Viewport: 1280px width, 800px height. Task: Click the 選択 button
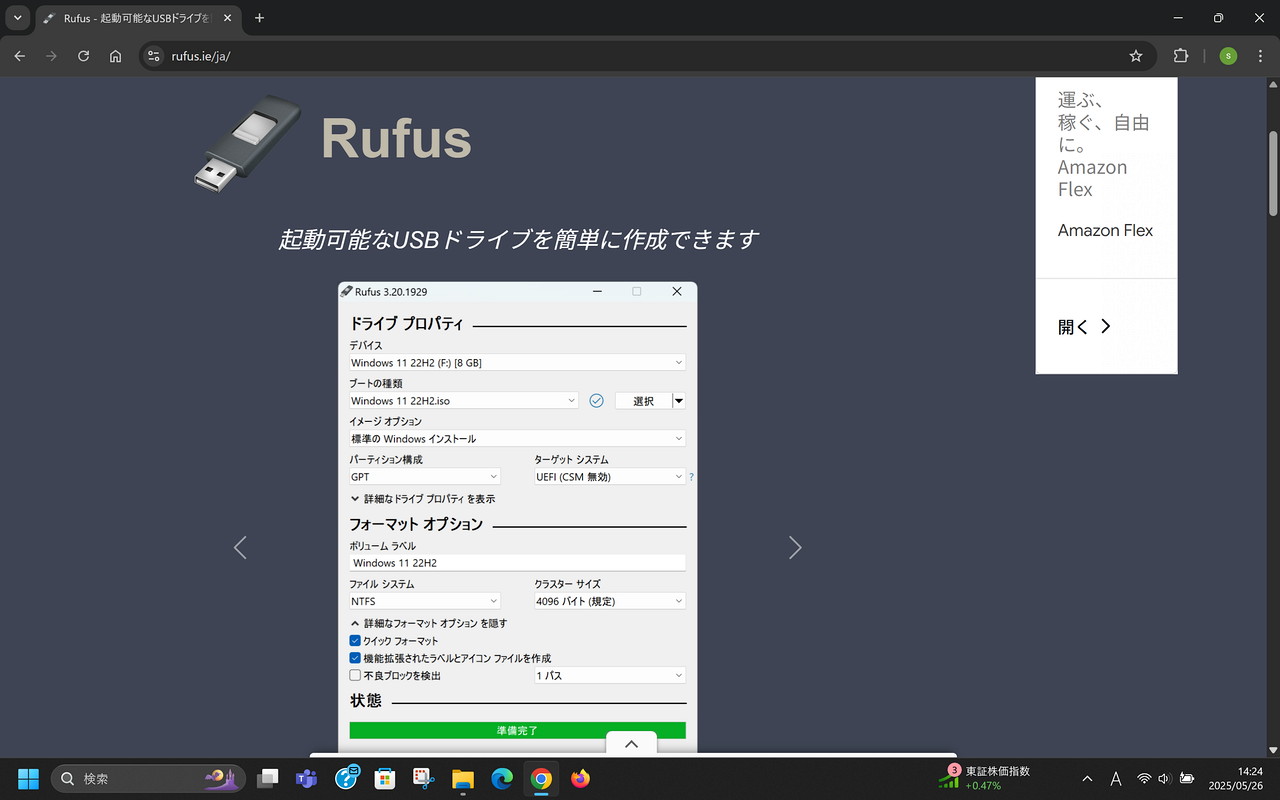643,401
